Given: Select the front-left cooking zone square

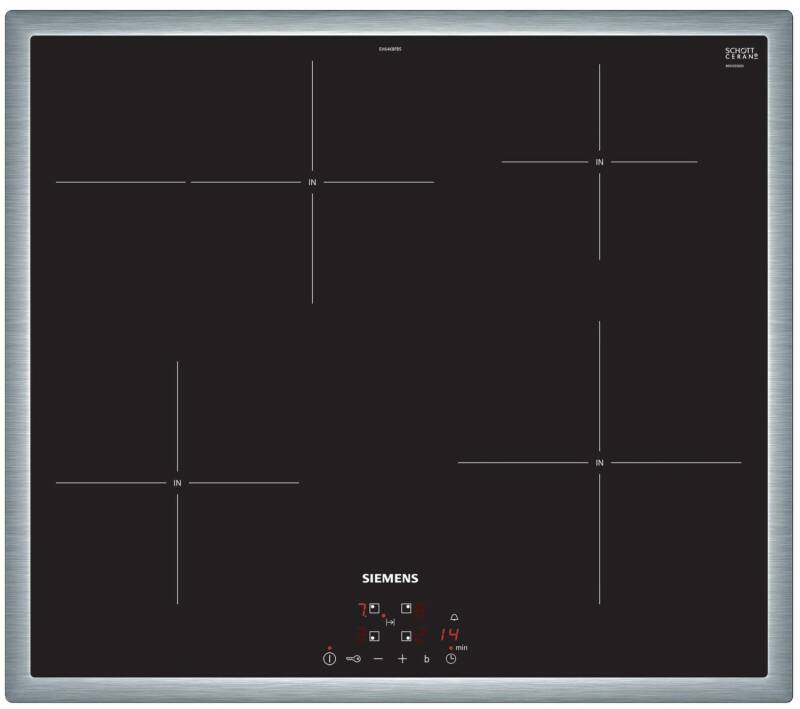Looking at the screenshot, I should click(x=374, y=636).
